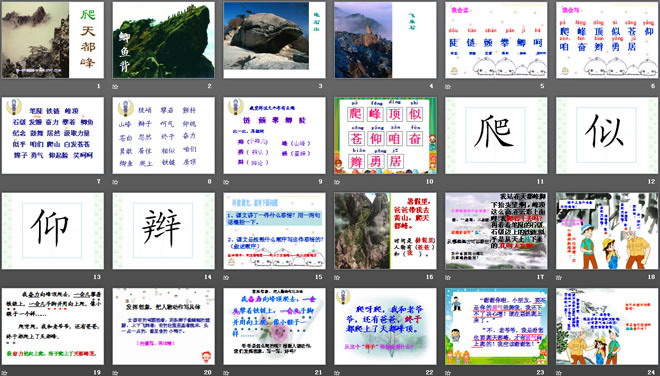
Task: Click the animation star icon under slide 17
Action: pos(448,277)
